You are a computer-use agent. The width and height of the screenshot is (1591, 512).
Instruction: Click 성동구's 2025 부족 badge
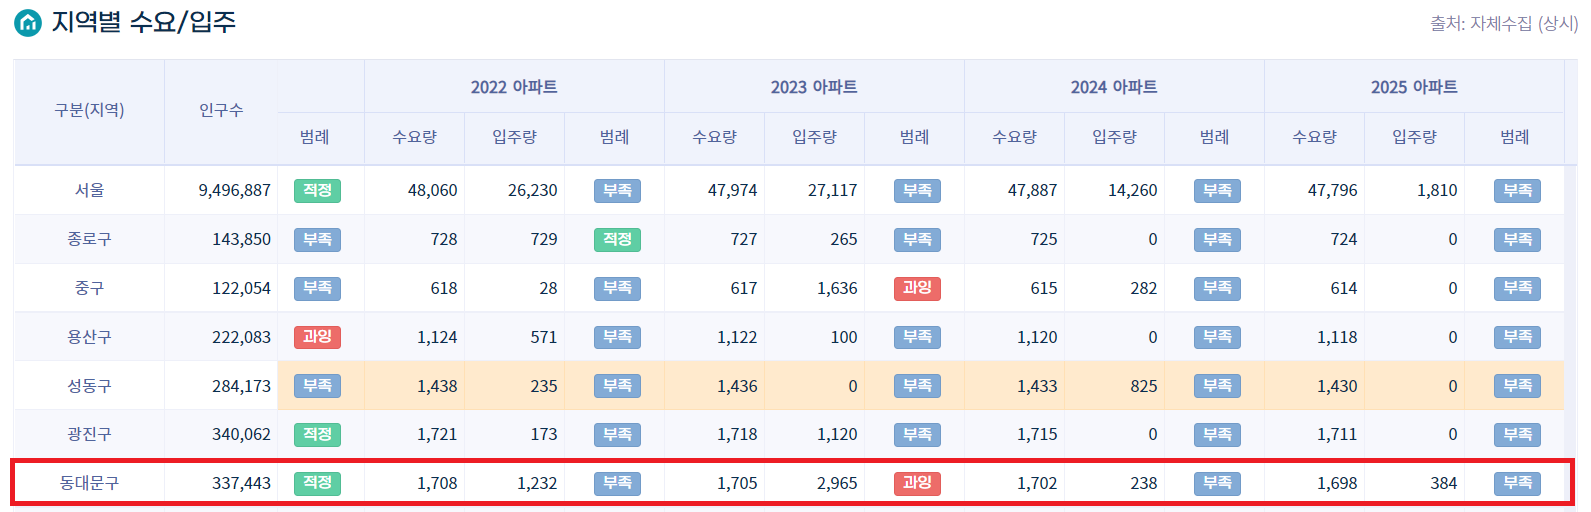1517,386
